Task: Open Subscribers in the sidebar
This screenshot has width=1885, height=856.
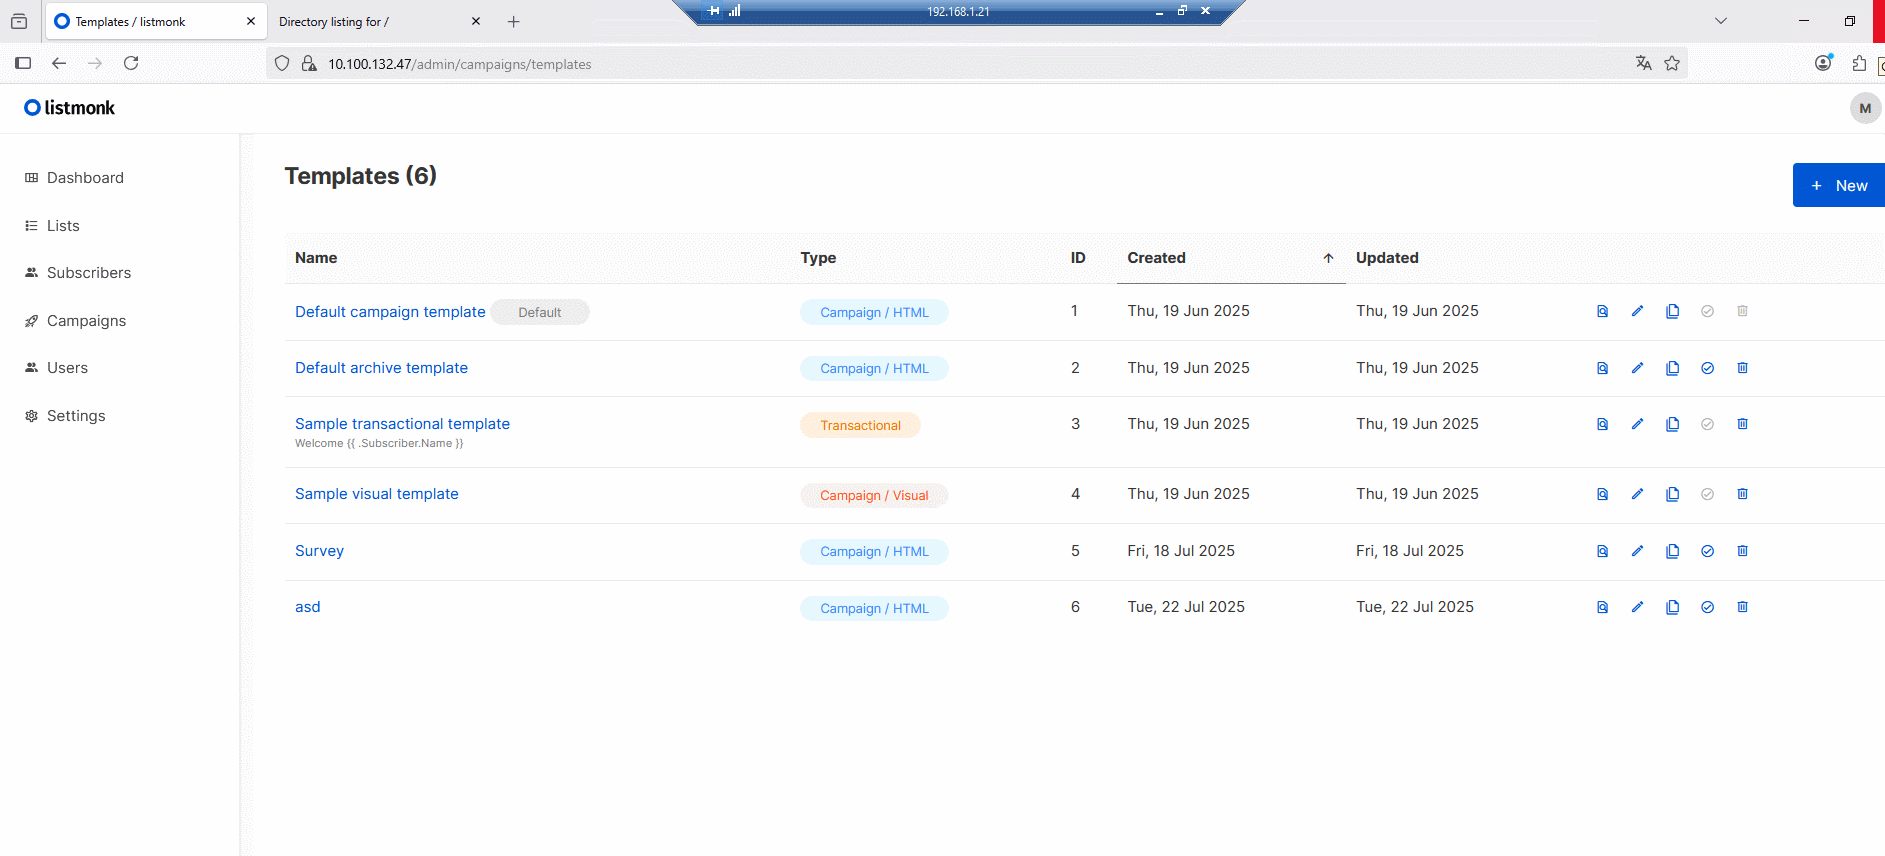Action: [88, 273]
